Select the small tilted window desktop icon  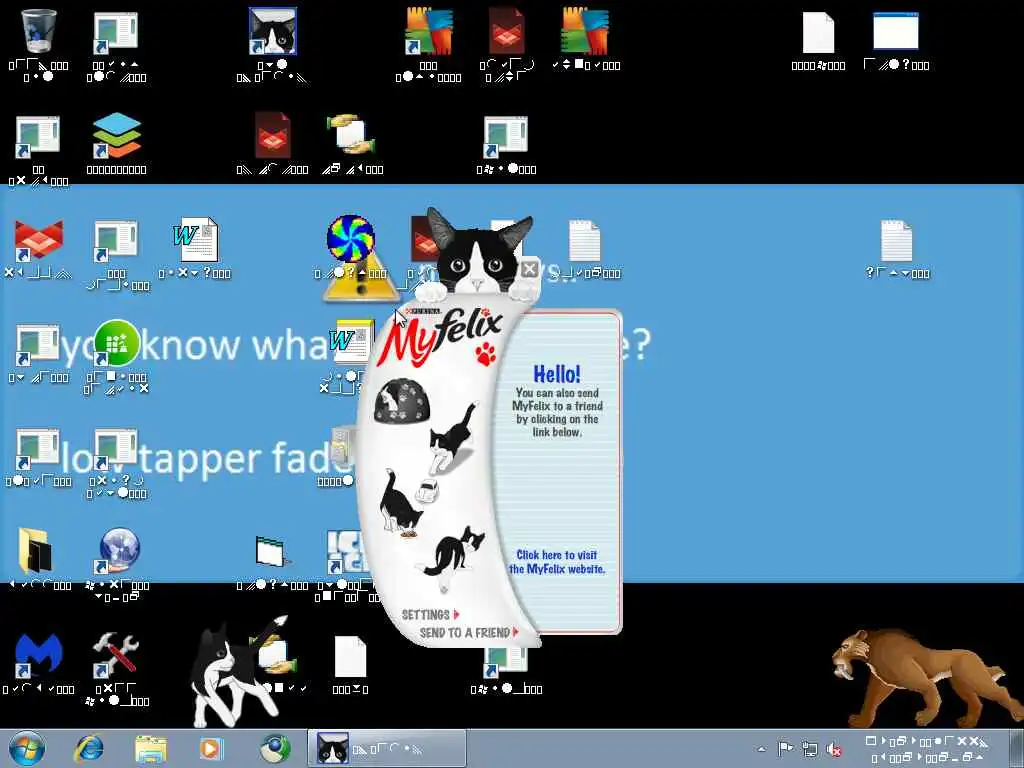[271, 551]
